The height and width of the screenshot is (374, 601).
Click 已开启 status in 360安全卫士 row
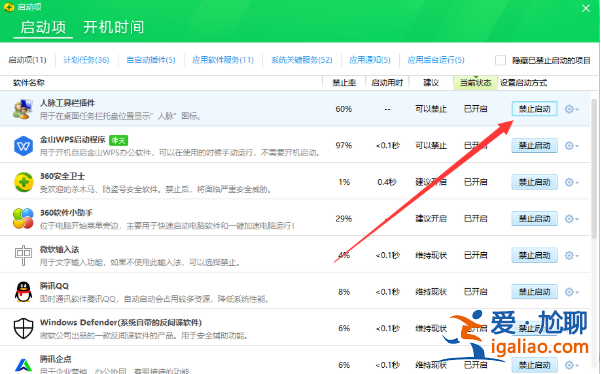pyautogui.click(x=476, y=182)
